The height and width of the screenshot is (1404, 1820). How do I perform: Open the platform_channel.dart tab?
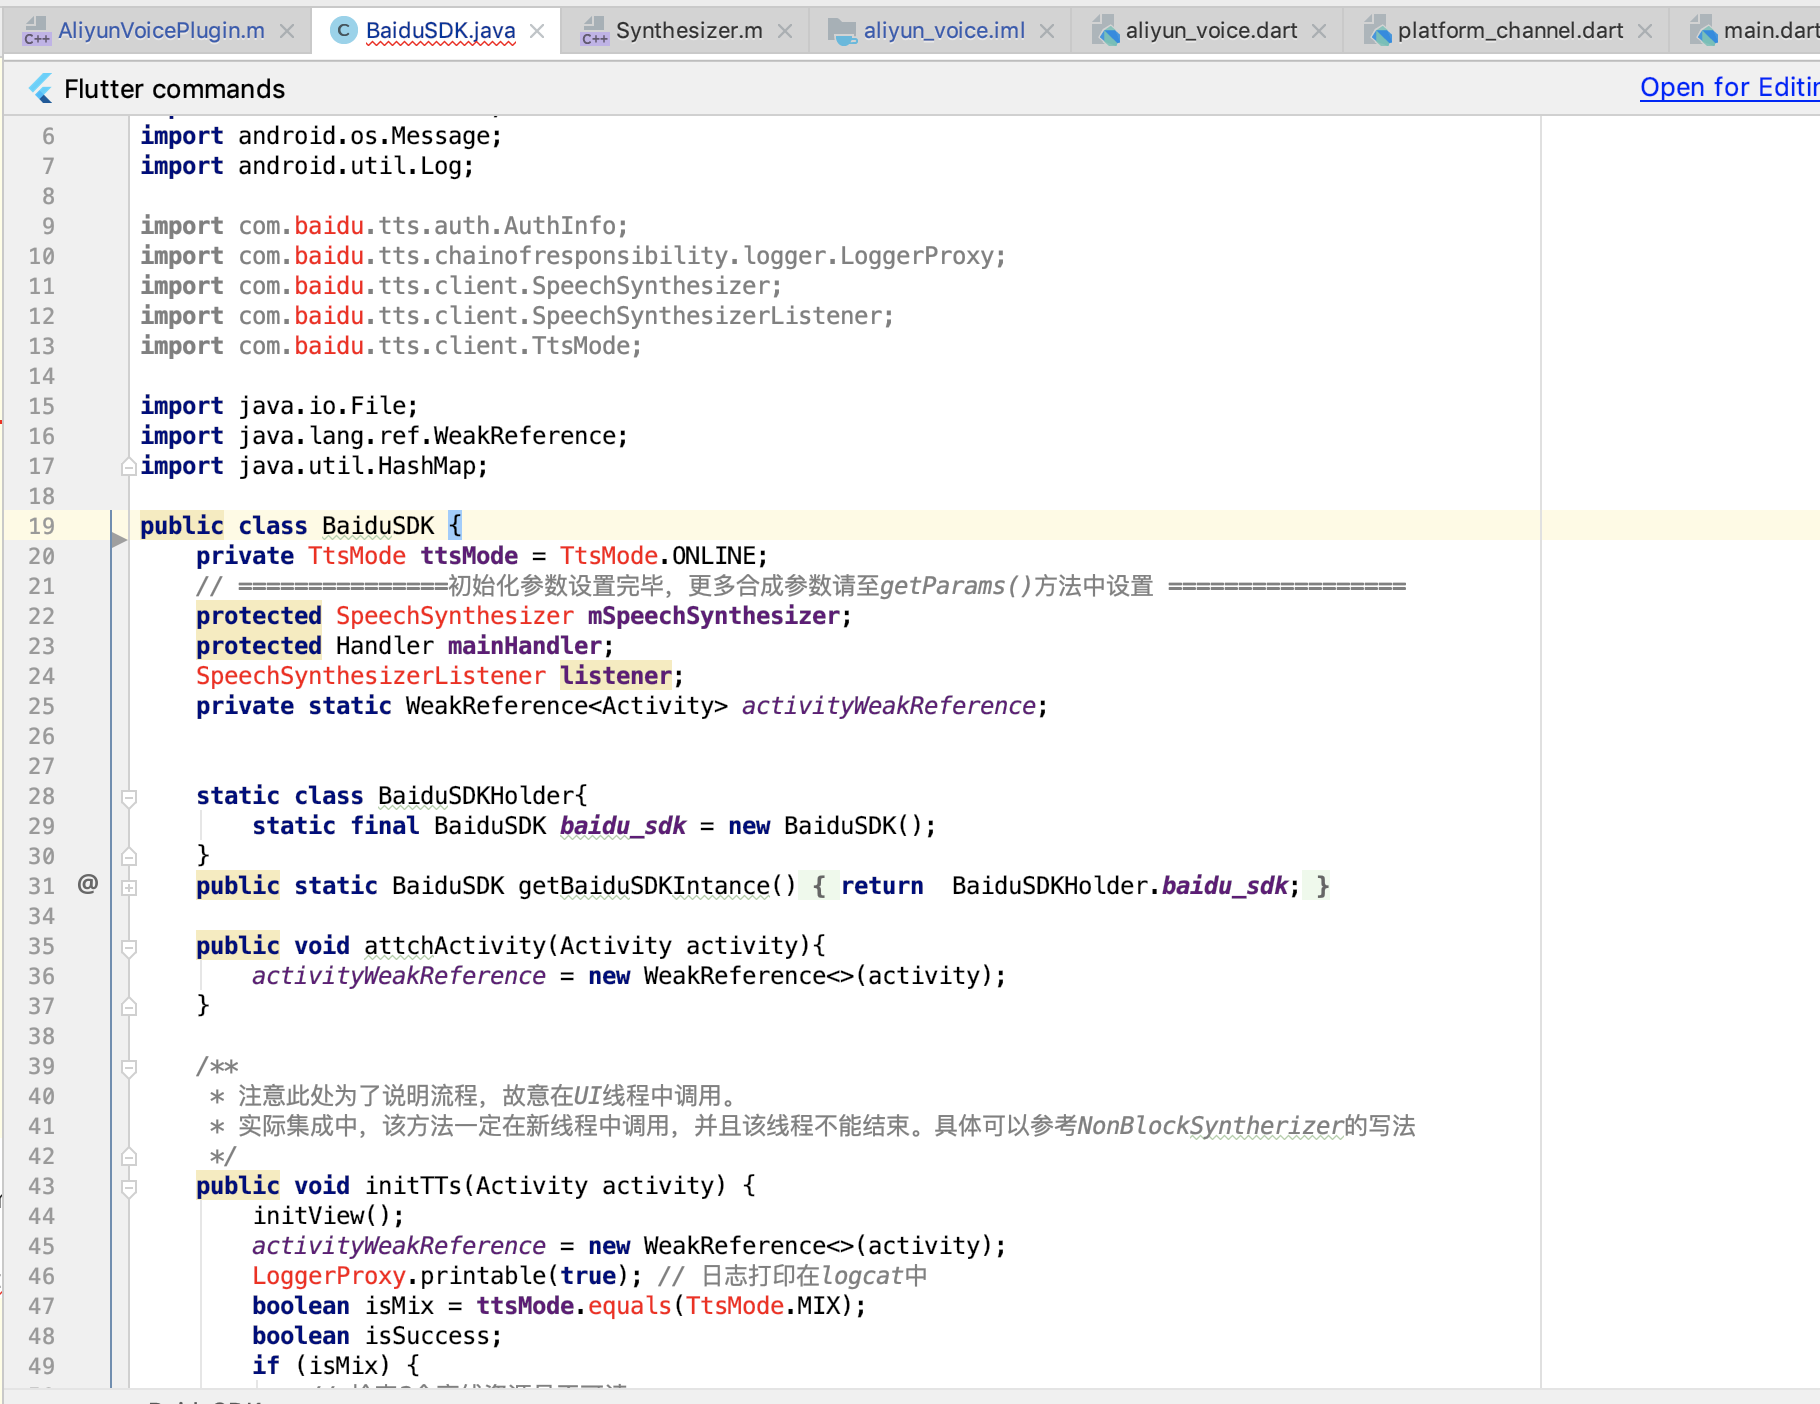1510,31
